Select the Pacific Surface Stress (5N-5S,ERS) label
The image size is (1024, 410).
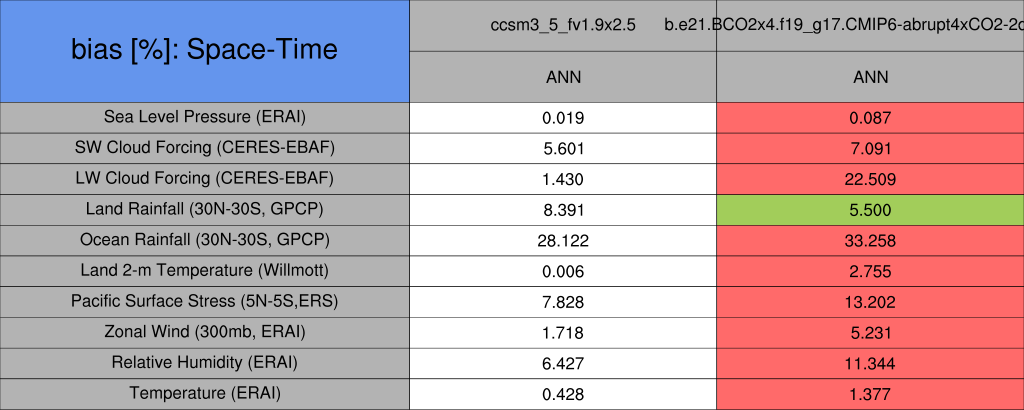coord(205,302)
